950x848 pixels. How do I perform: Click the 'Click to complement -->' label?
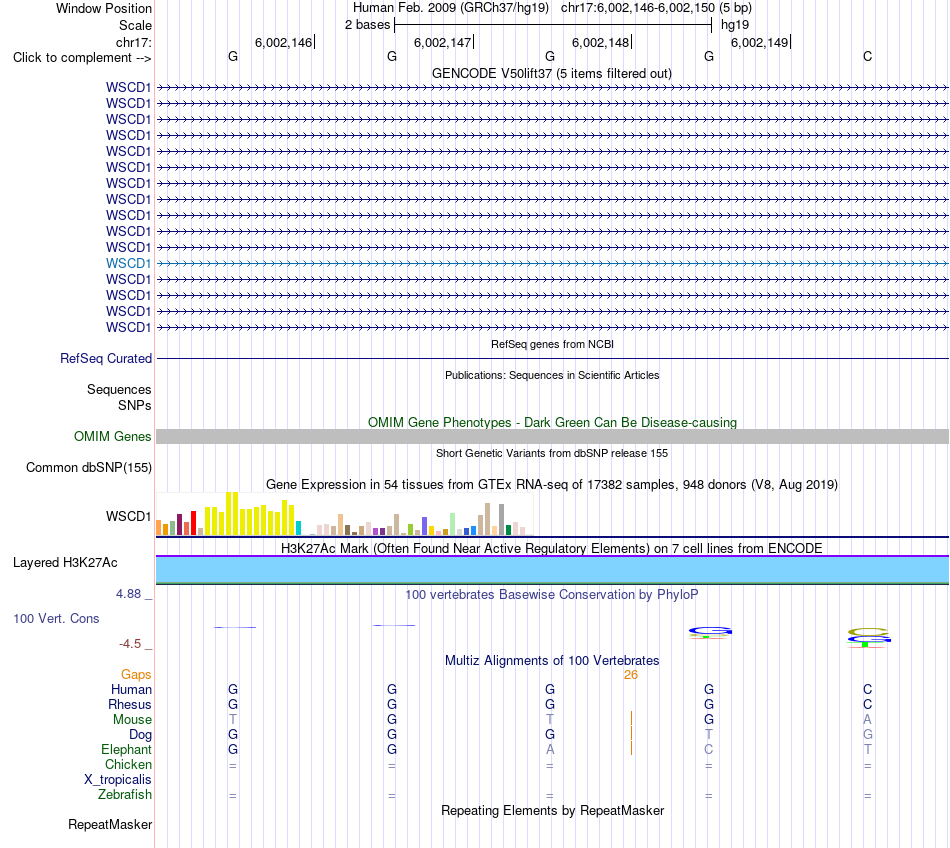pos(82,58)
